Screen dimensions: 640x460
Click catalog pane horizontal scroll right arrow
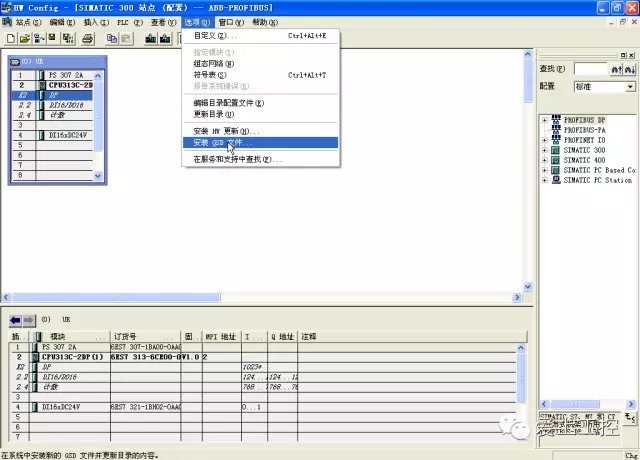(631, 404)
